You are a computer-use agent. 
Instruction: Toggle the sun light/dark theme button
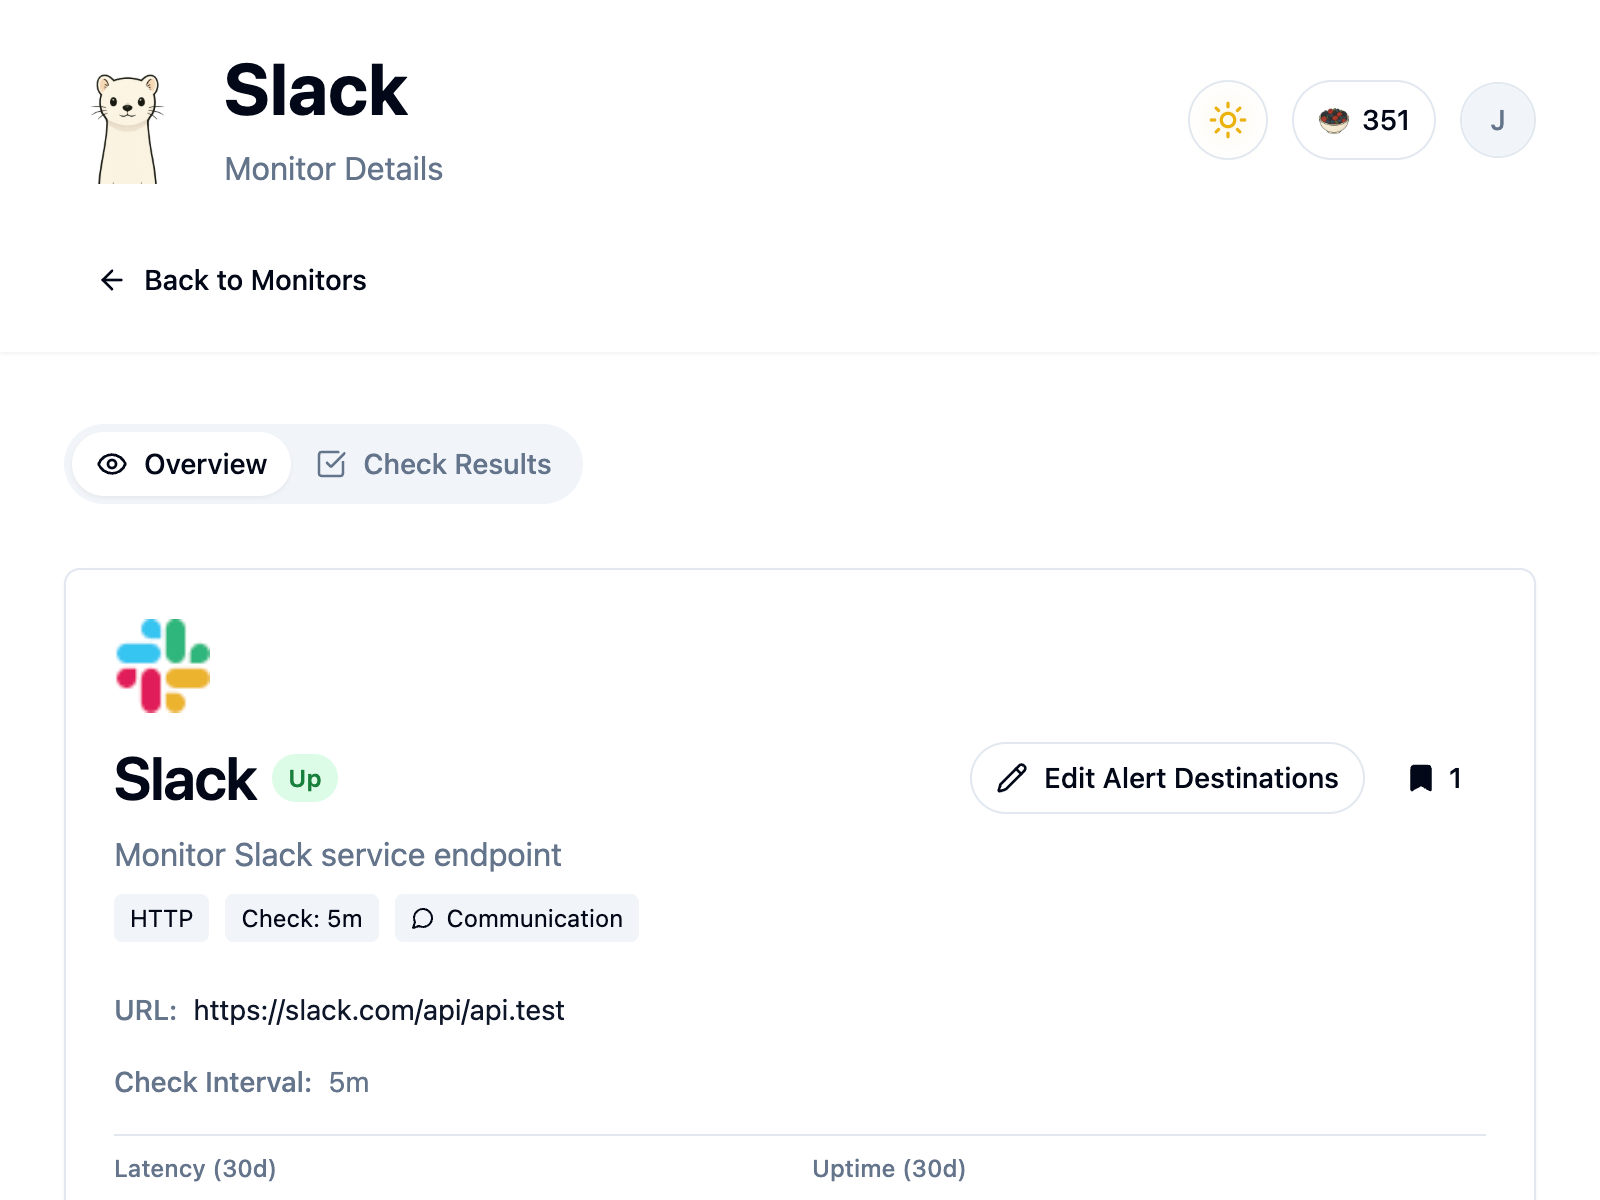click(1227, 120)
